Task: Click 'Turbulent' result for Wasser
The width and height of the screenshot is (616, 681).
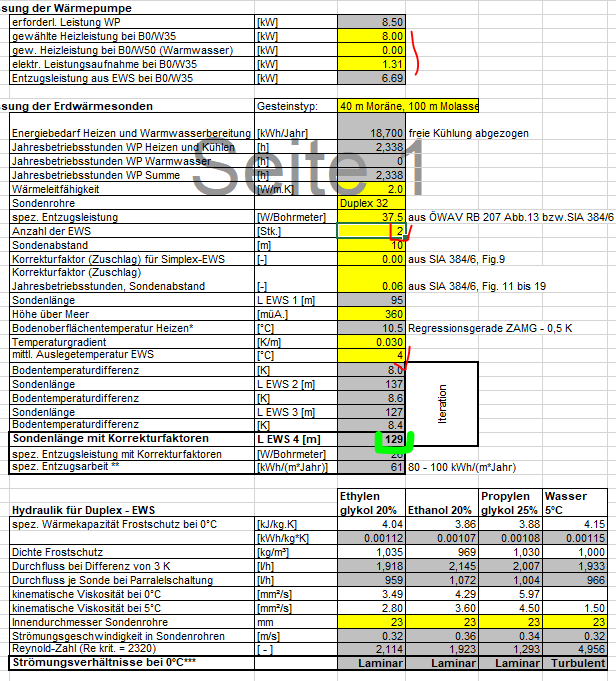Action: click(575, 663)
